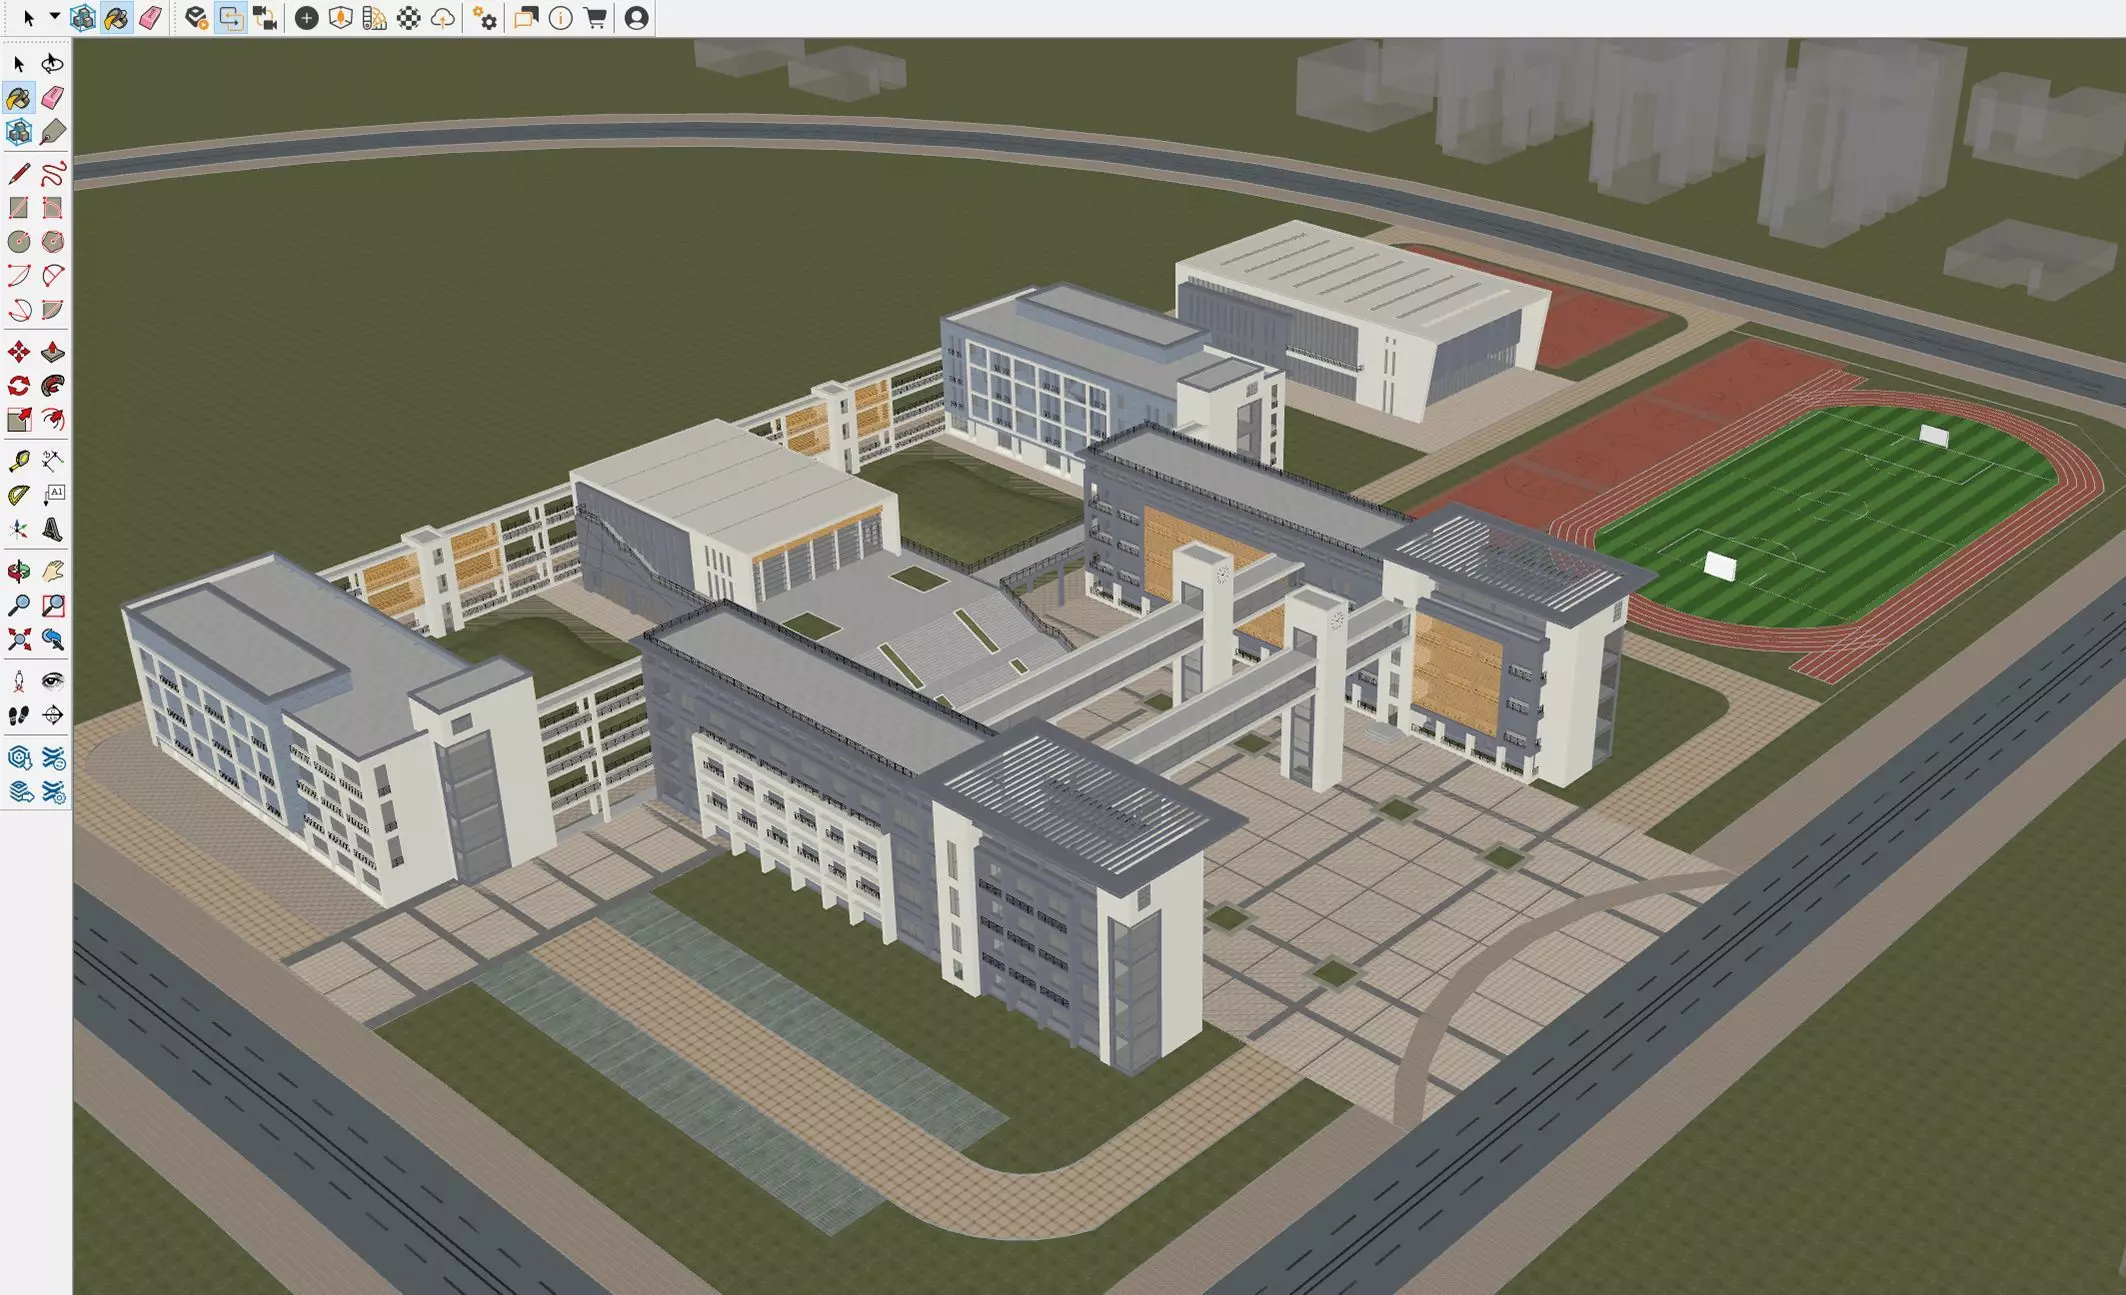
Task: Click the scene playback stamp icon
Action: pos(197,18)
